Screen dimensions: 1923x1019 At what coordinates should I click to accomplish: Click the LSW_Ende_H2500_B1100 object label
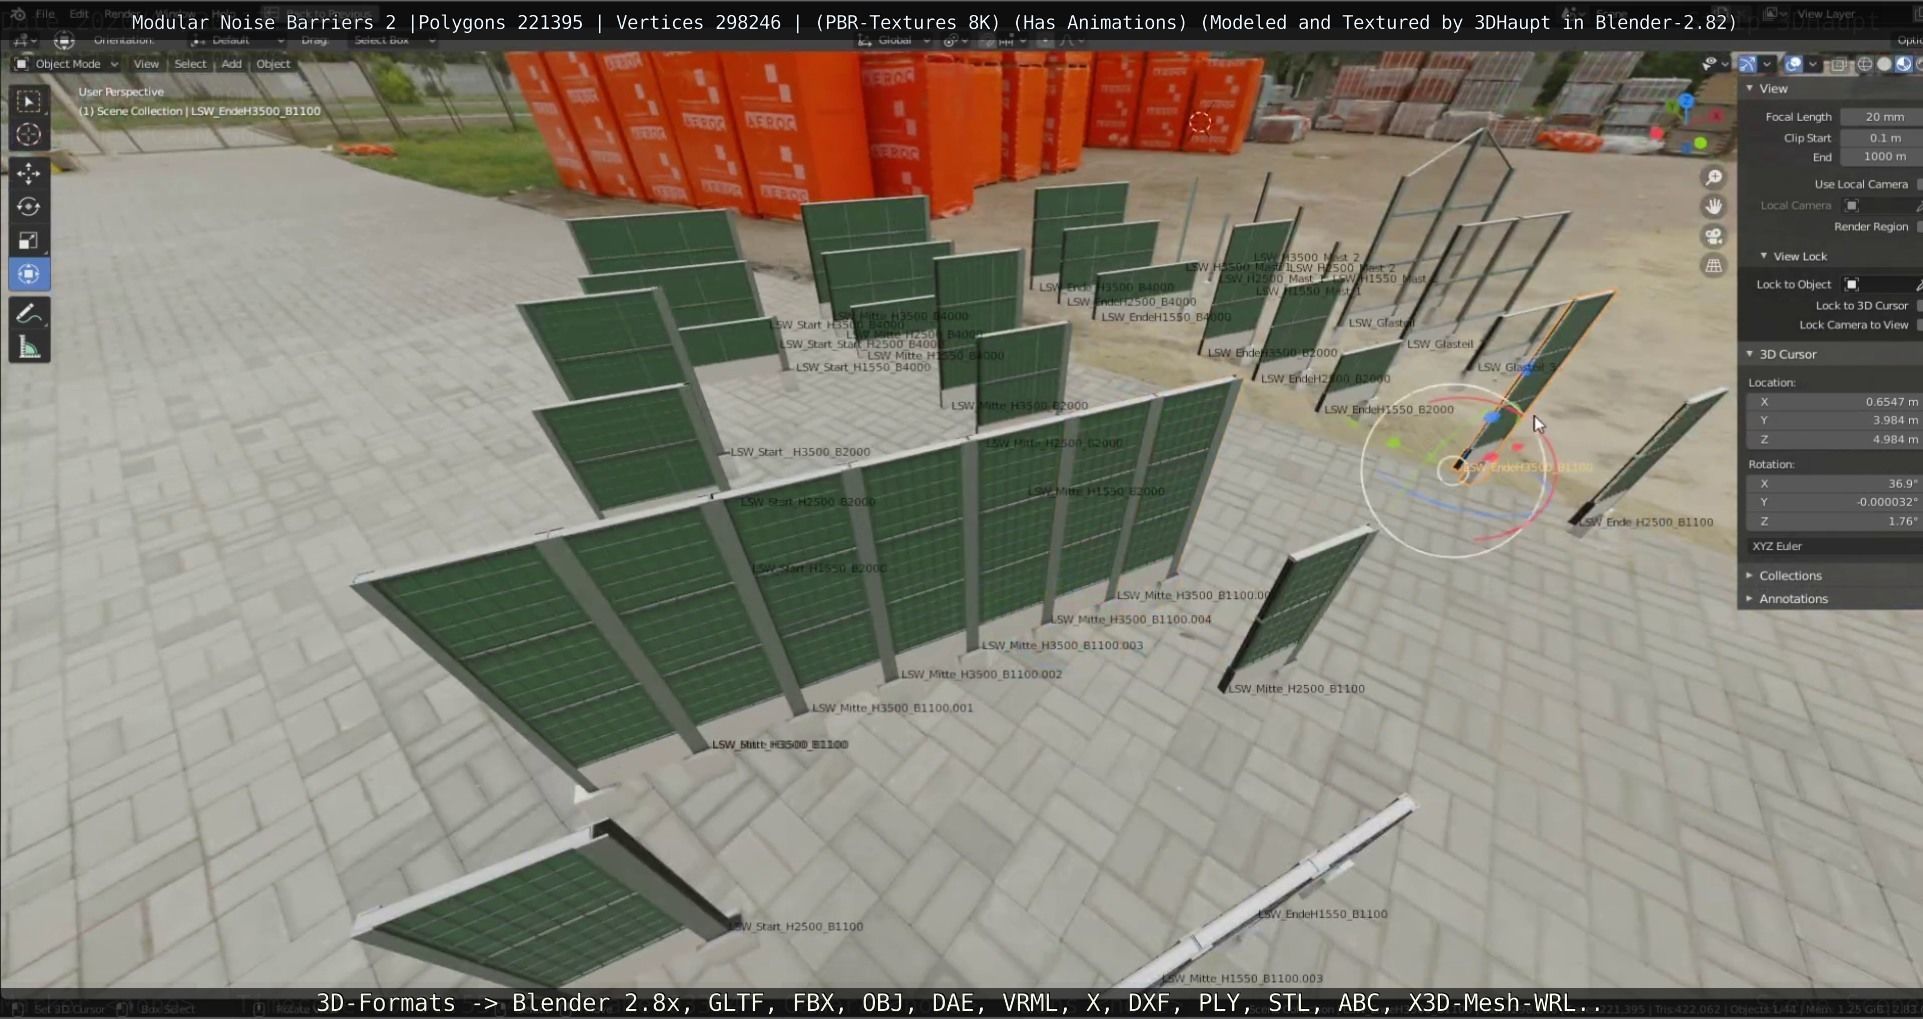(x=1646, y=522)
